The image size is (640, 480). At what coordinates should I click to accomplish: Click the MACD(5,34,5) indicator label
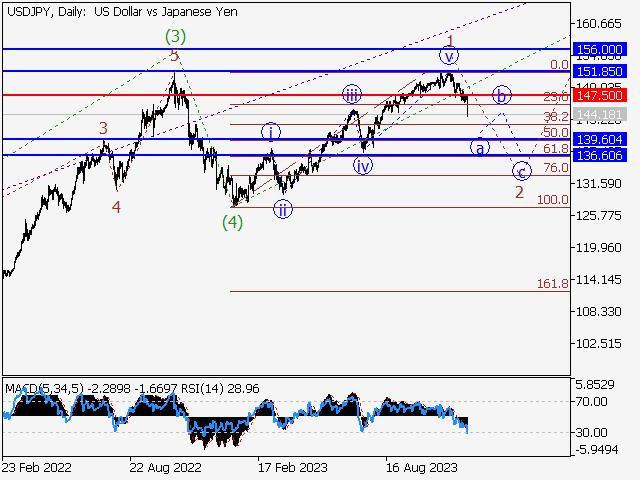coord(44,388)
